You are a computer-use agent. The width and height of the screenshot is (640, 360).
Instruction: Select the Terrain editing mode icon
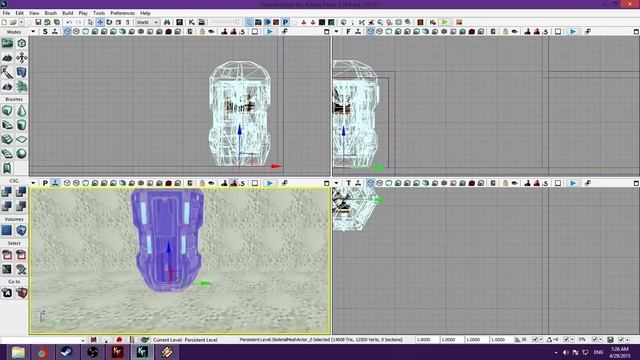tap(7, 58)
